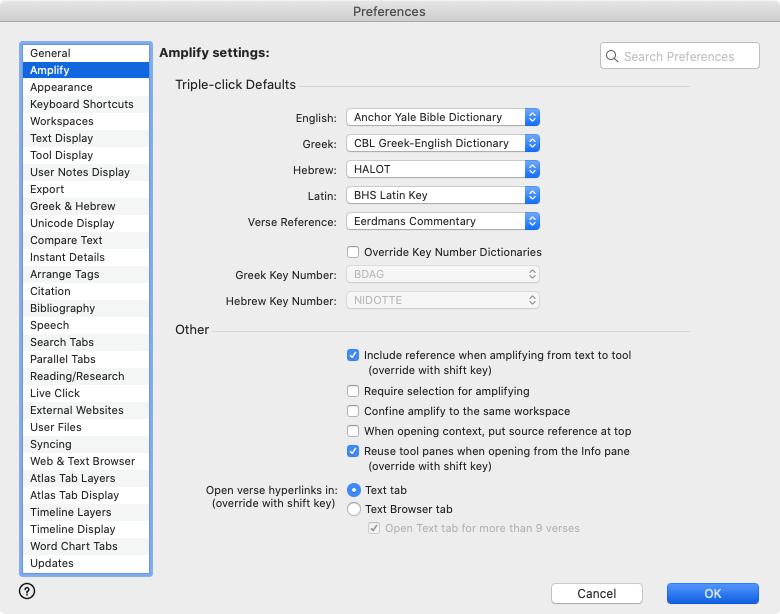This screenshot has width=780, height=614.
Task: Go to Keyboard Shortcuts preferences
Action: tap(81, 104)
